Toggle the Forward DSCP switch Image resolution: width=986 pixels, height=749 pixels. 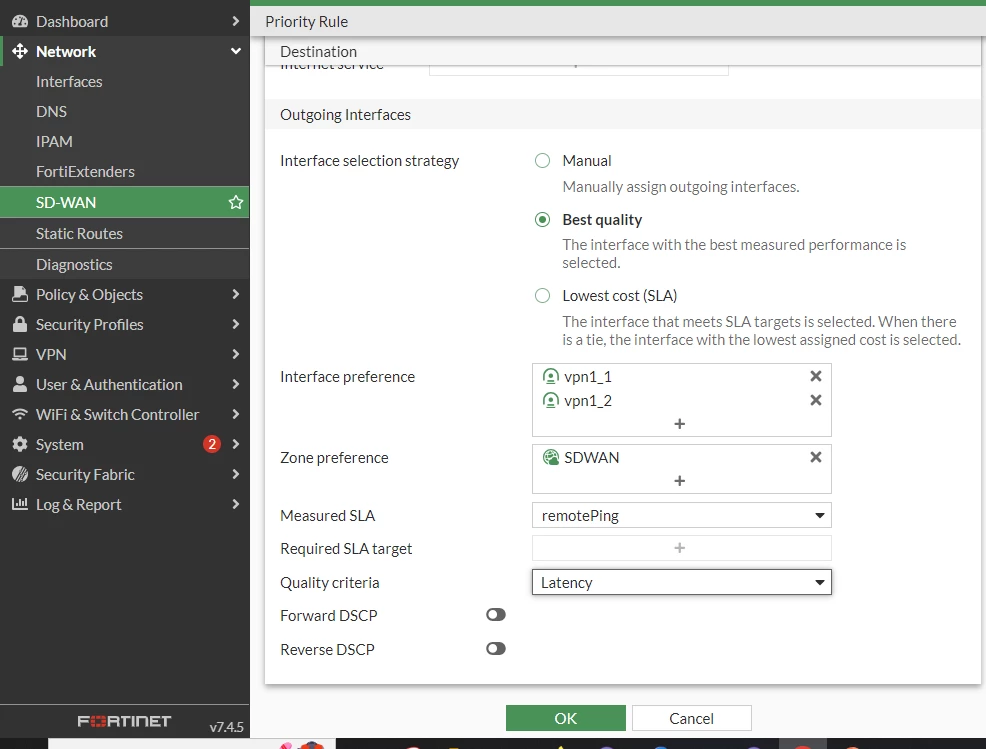pos(496,615)
